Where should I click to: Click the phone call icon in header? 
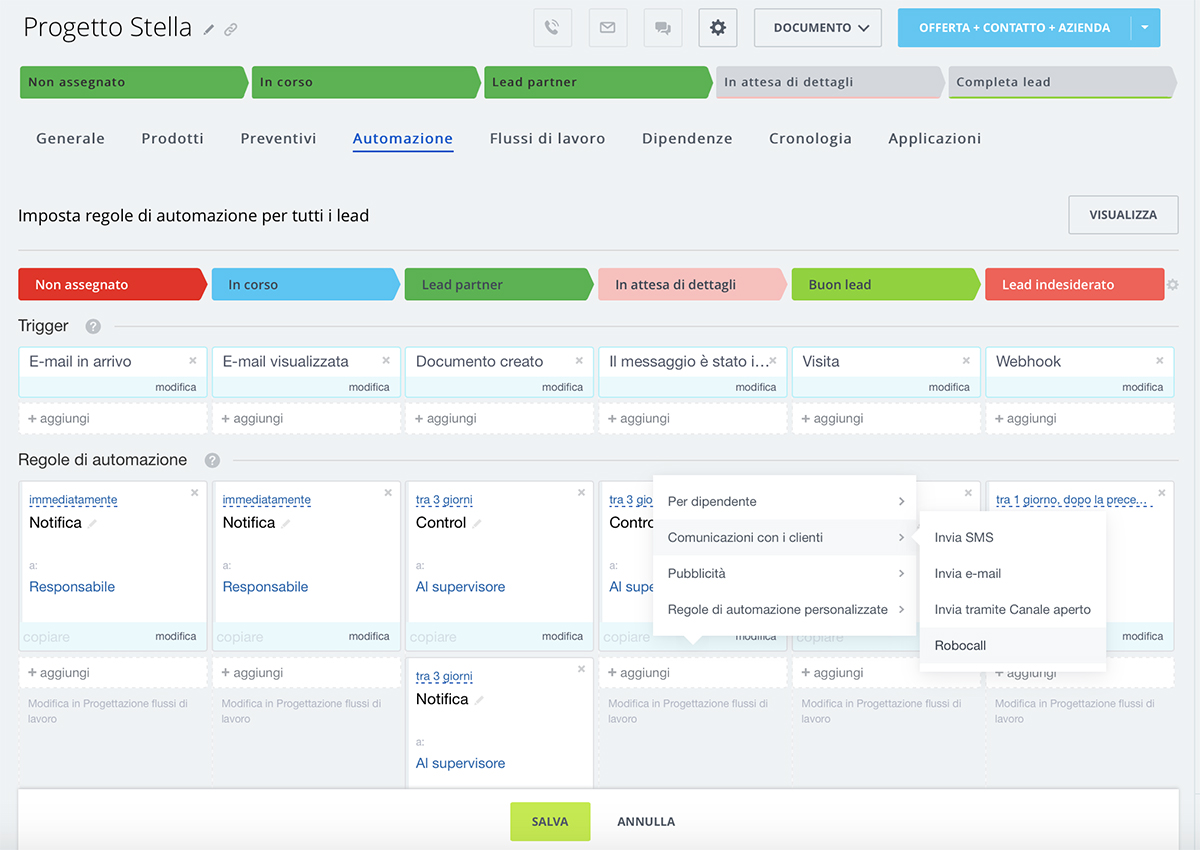tap(553, 28)
